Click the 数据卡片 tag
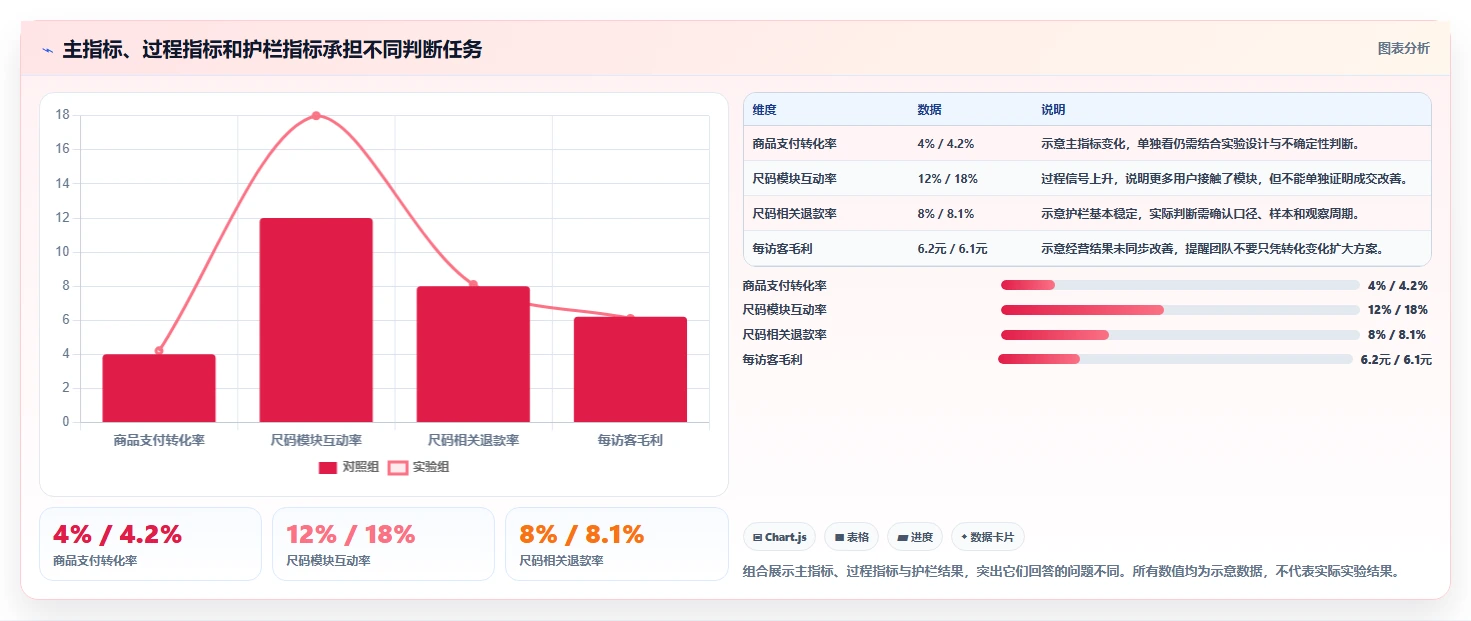The image size is (1471, 621). click(988, 537)
